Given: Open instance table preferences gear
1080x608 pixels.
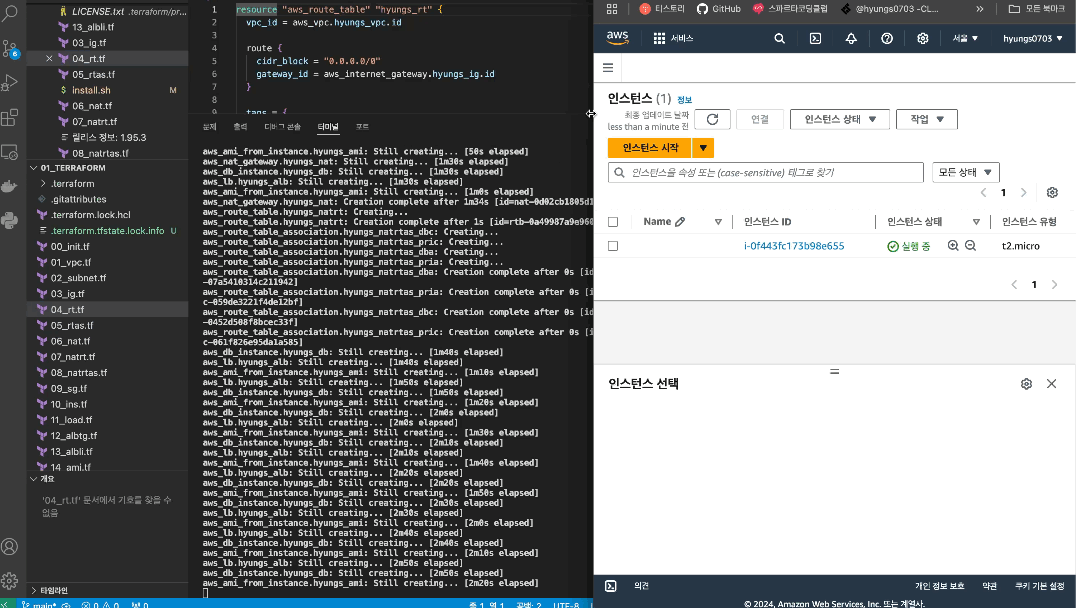Looking at the screenshot, I should [1052, 193].
